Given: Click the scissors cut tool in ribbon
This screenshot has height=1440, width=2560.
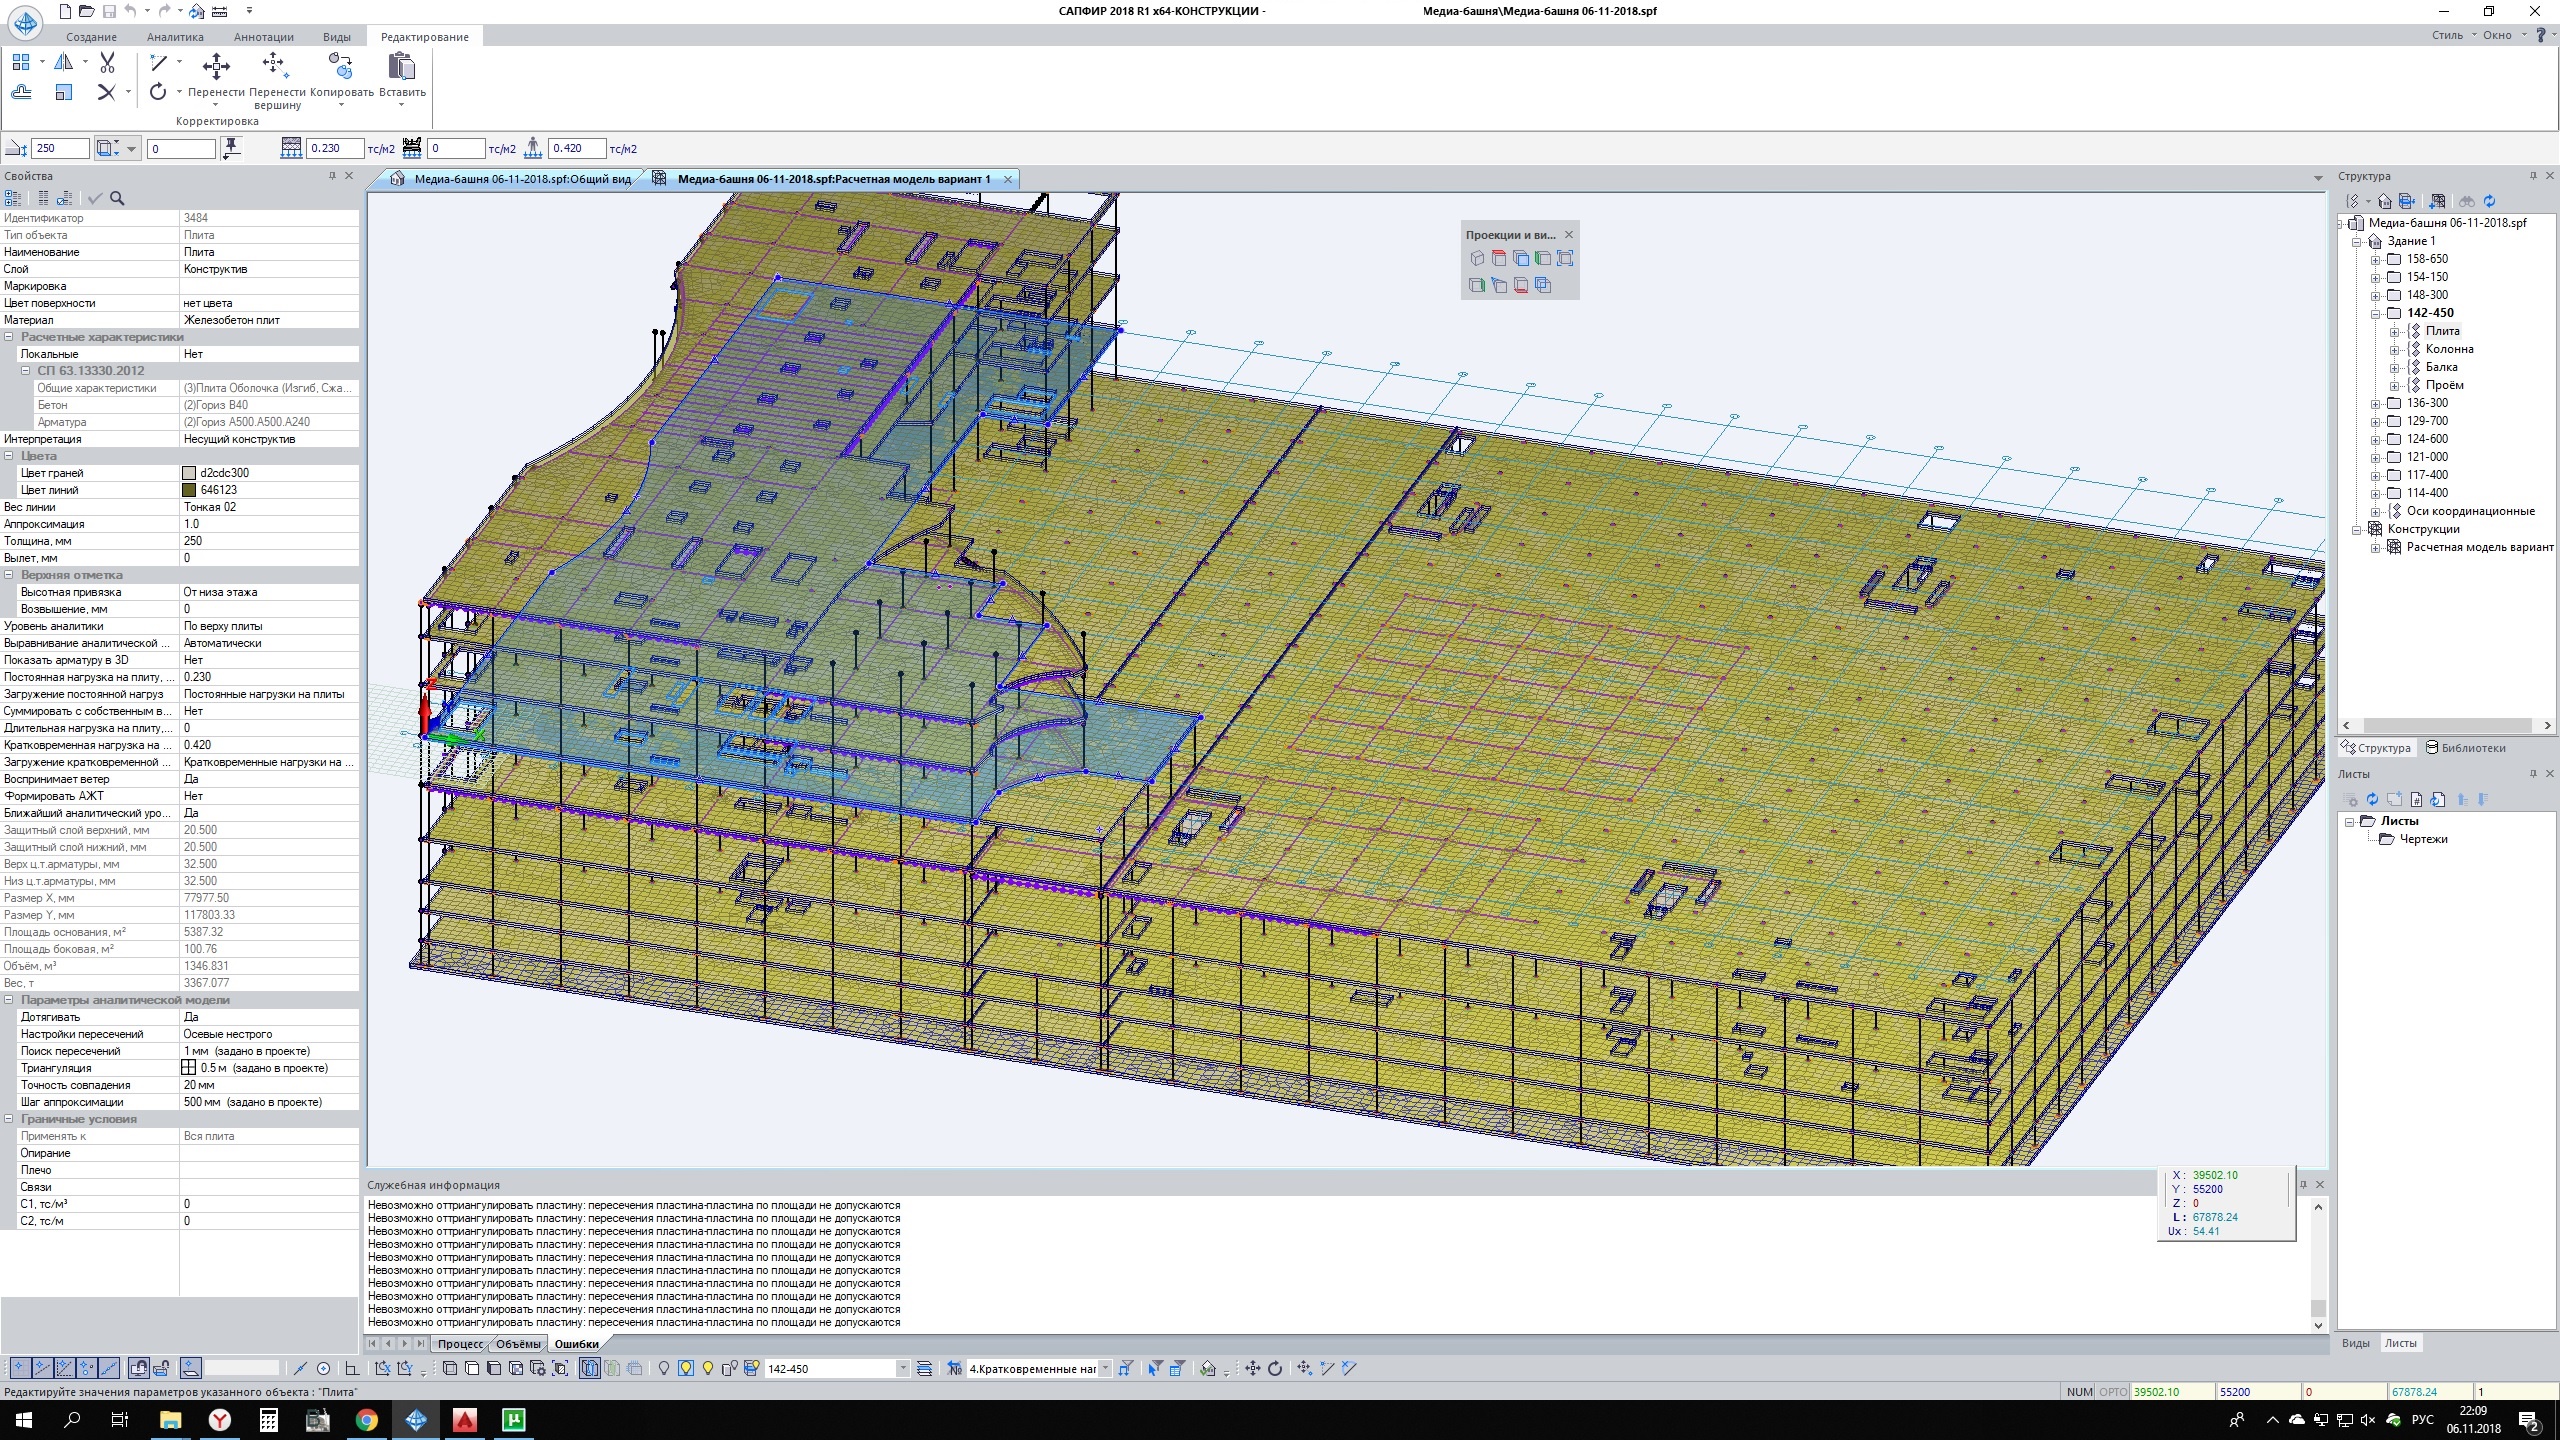Looking at the screenshot, I should point(107,63).
